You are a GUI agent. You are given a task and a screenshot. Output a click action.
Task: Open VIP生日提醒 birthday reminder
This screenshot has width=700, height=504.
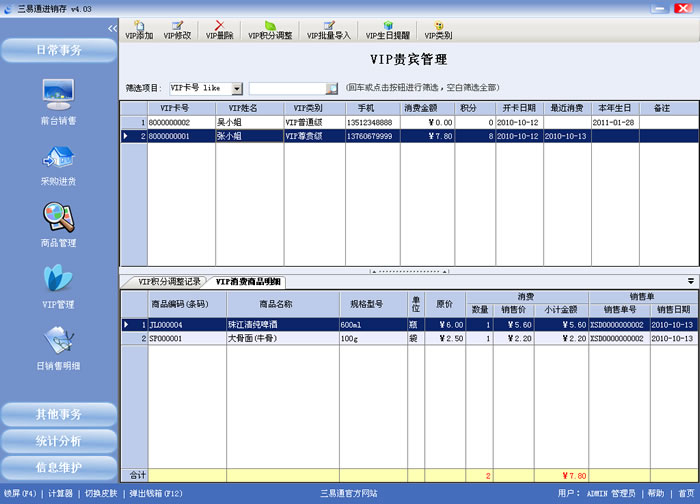[x=388, y=30]
